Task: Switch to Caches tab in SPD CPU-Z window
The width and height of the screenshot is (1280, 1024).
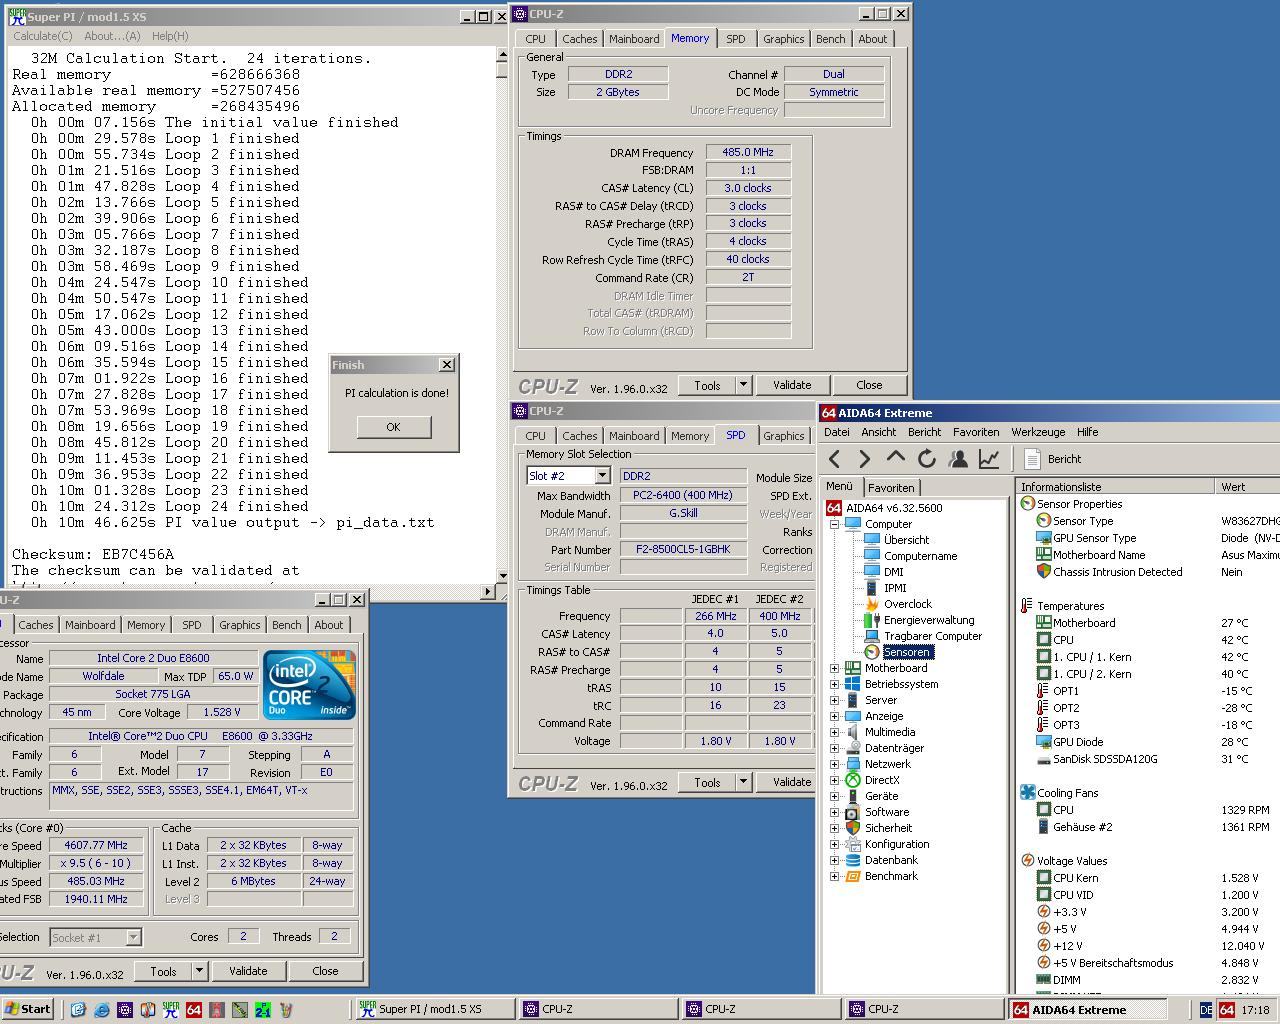Action: tap(579, 436)
